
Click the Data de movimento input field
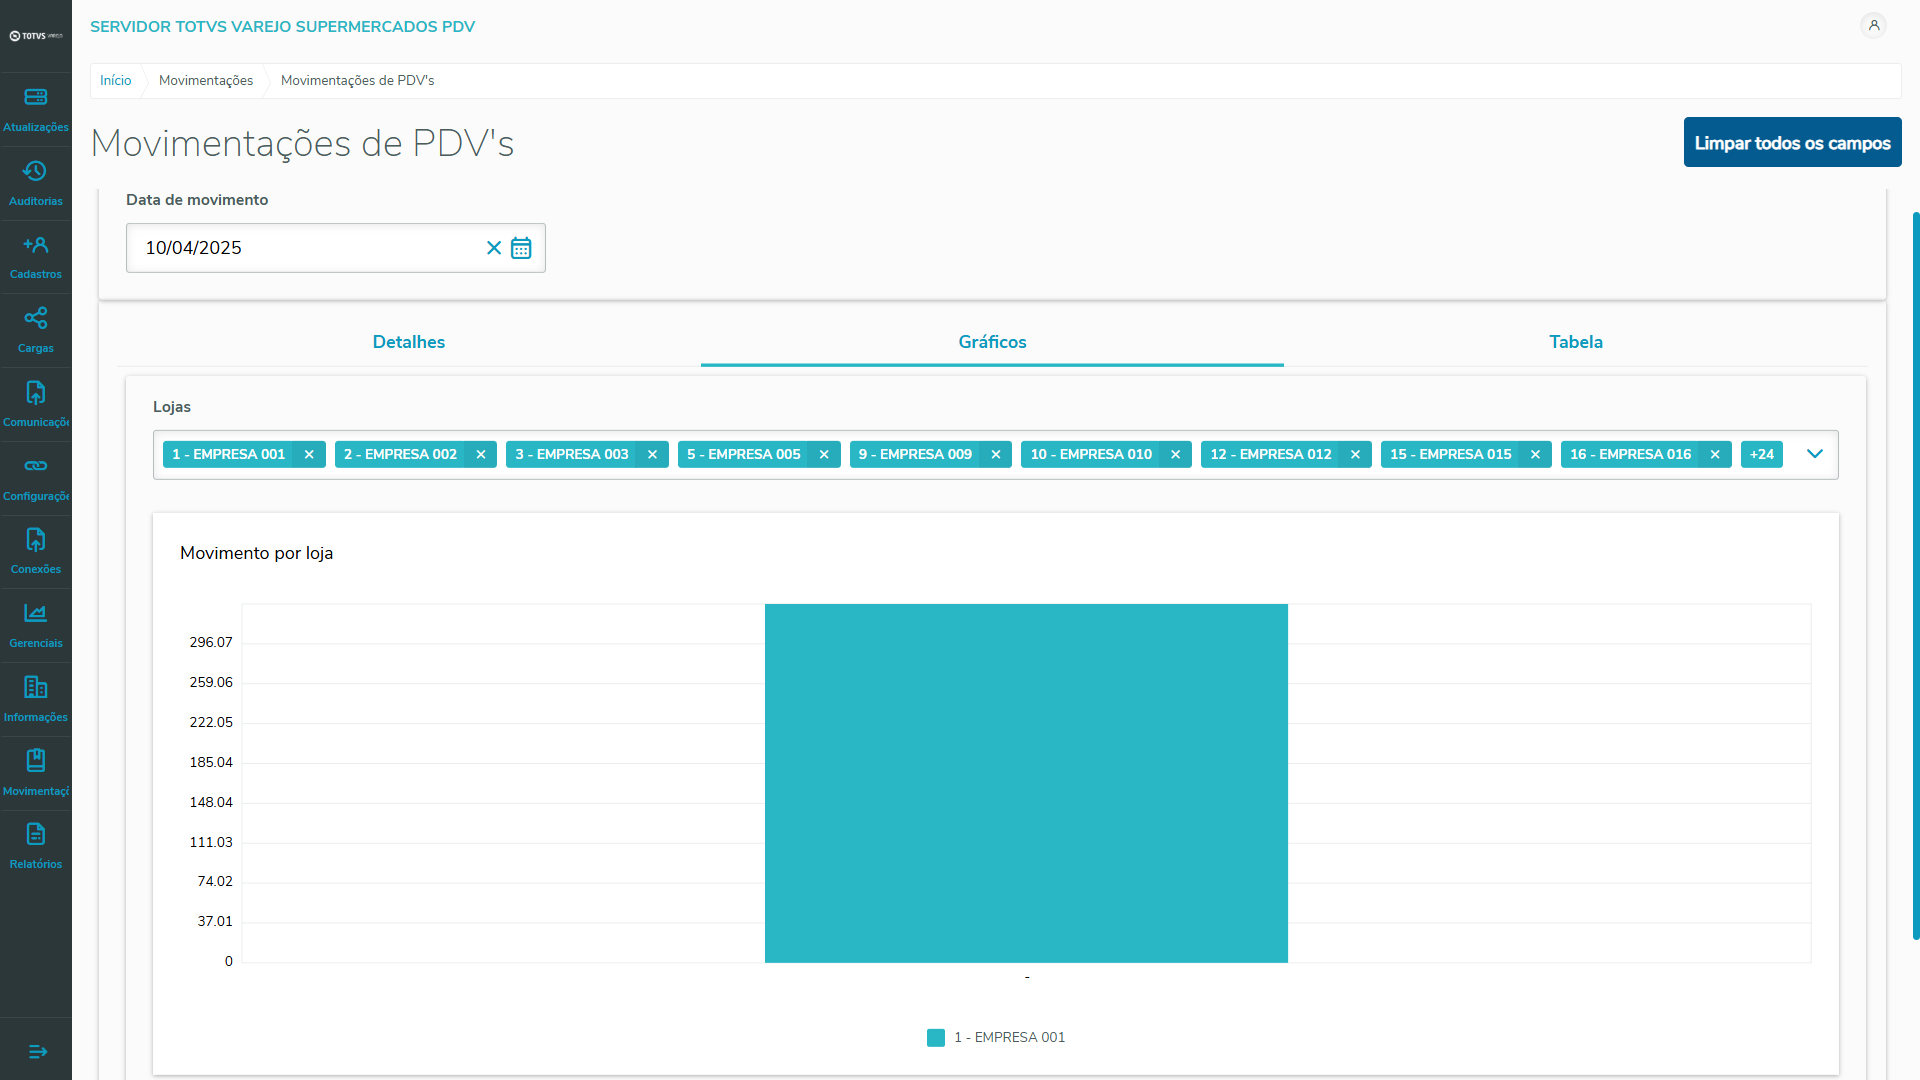click(300, 248)
